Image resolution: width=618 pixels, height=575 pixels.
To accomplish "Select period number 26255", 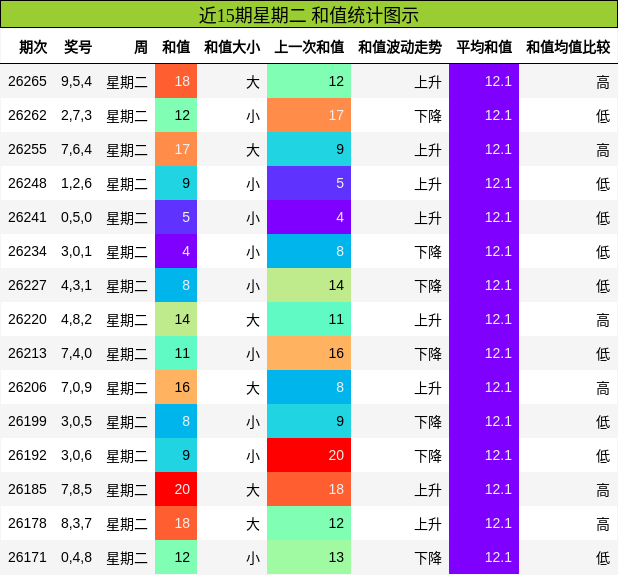I will click(27, 149).
